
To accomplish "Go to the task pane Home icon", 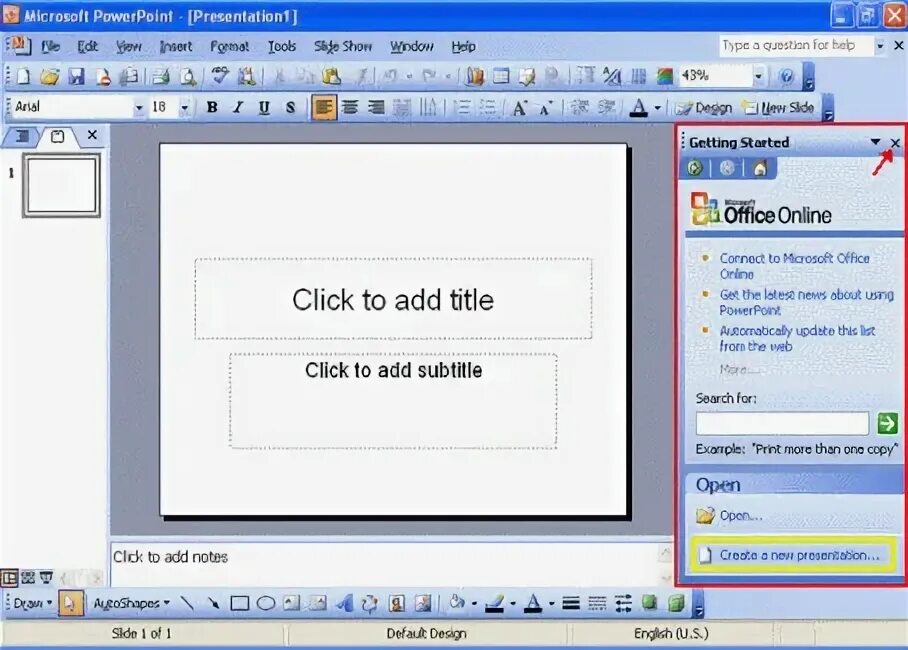I will click(x=760, y=169).
